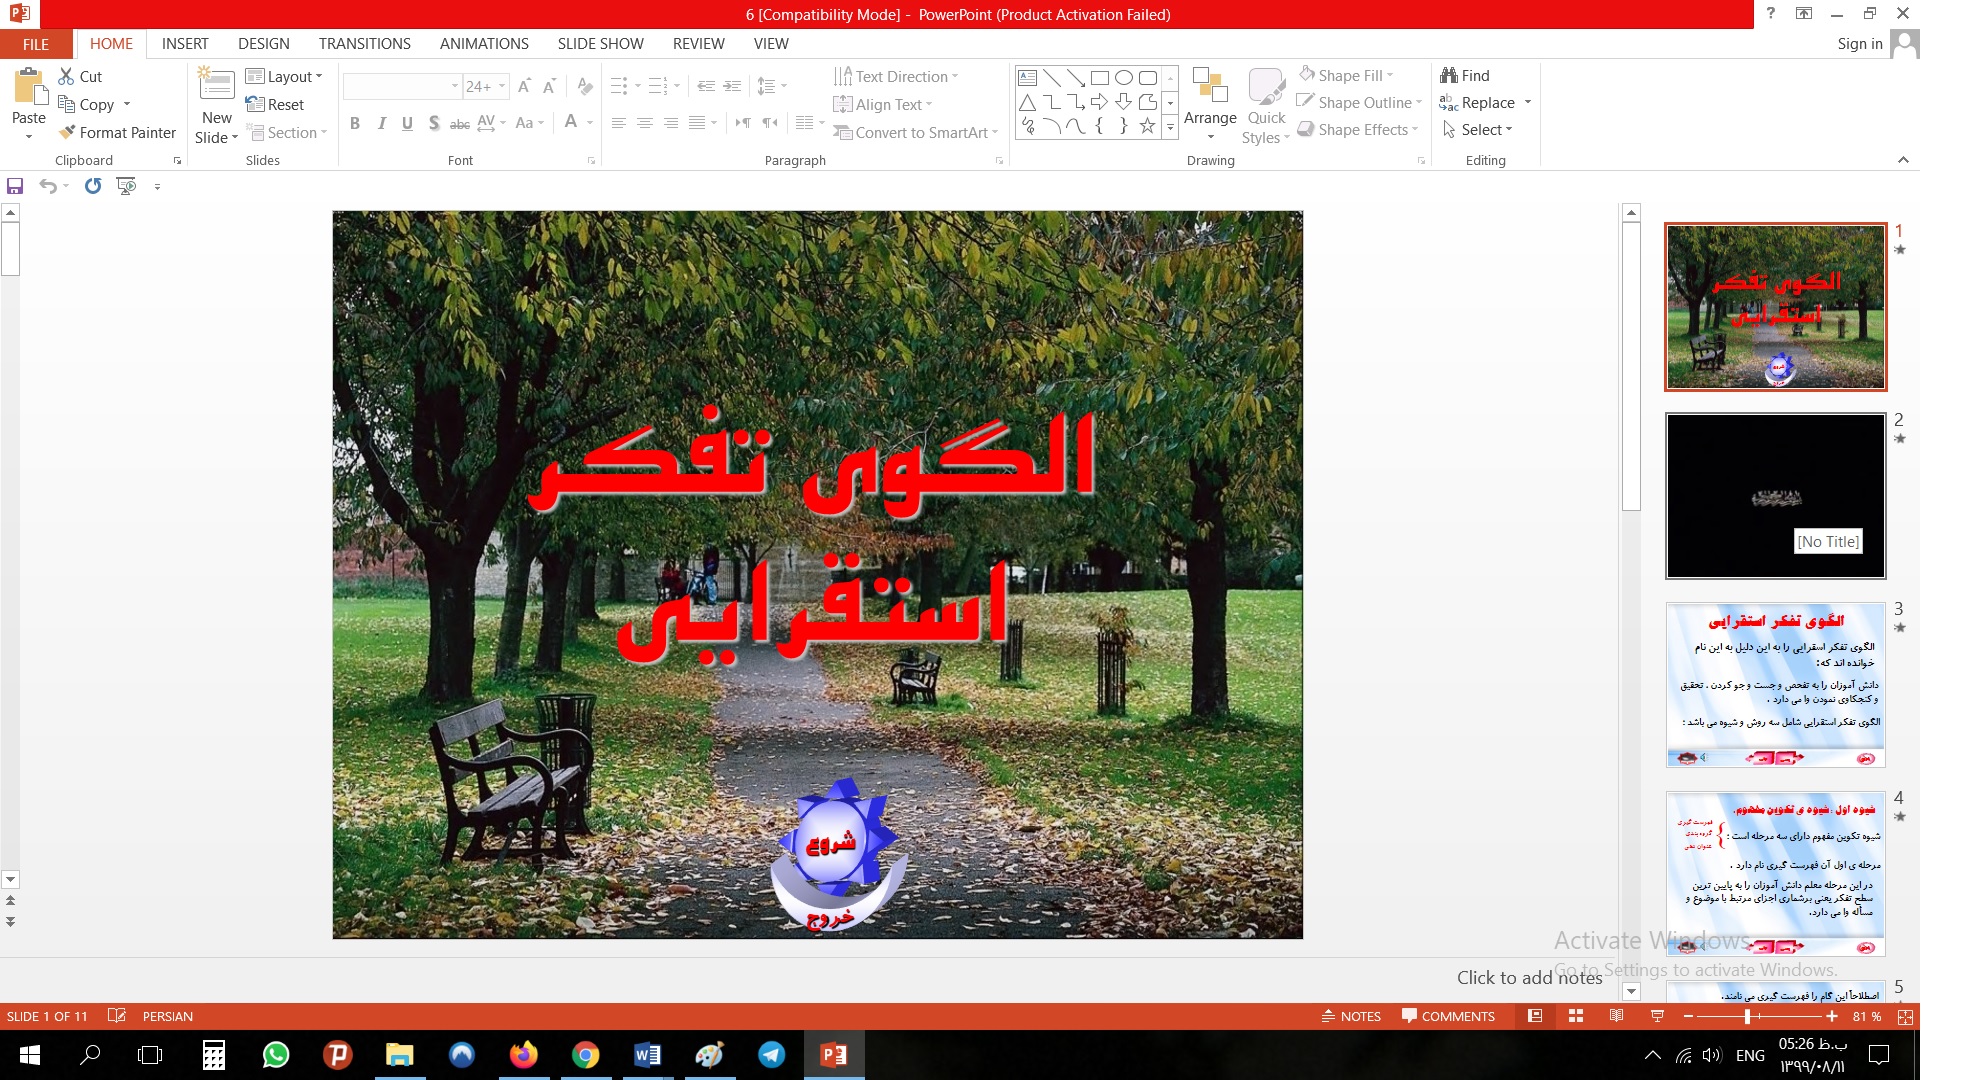Click the Save icon in quick access toolbar

[x=15, y=186]
